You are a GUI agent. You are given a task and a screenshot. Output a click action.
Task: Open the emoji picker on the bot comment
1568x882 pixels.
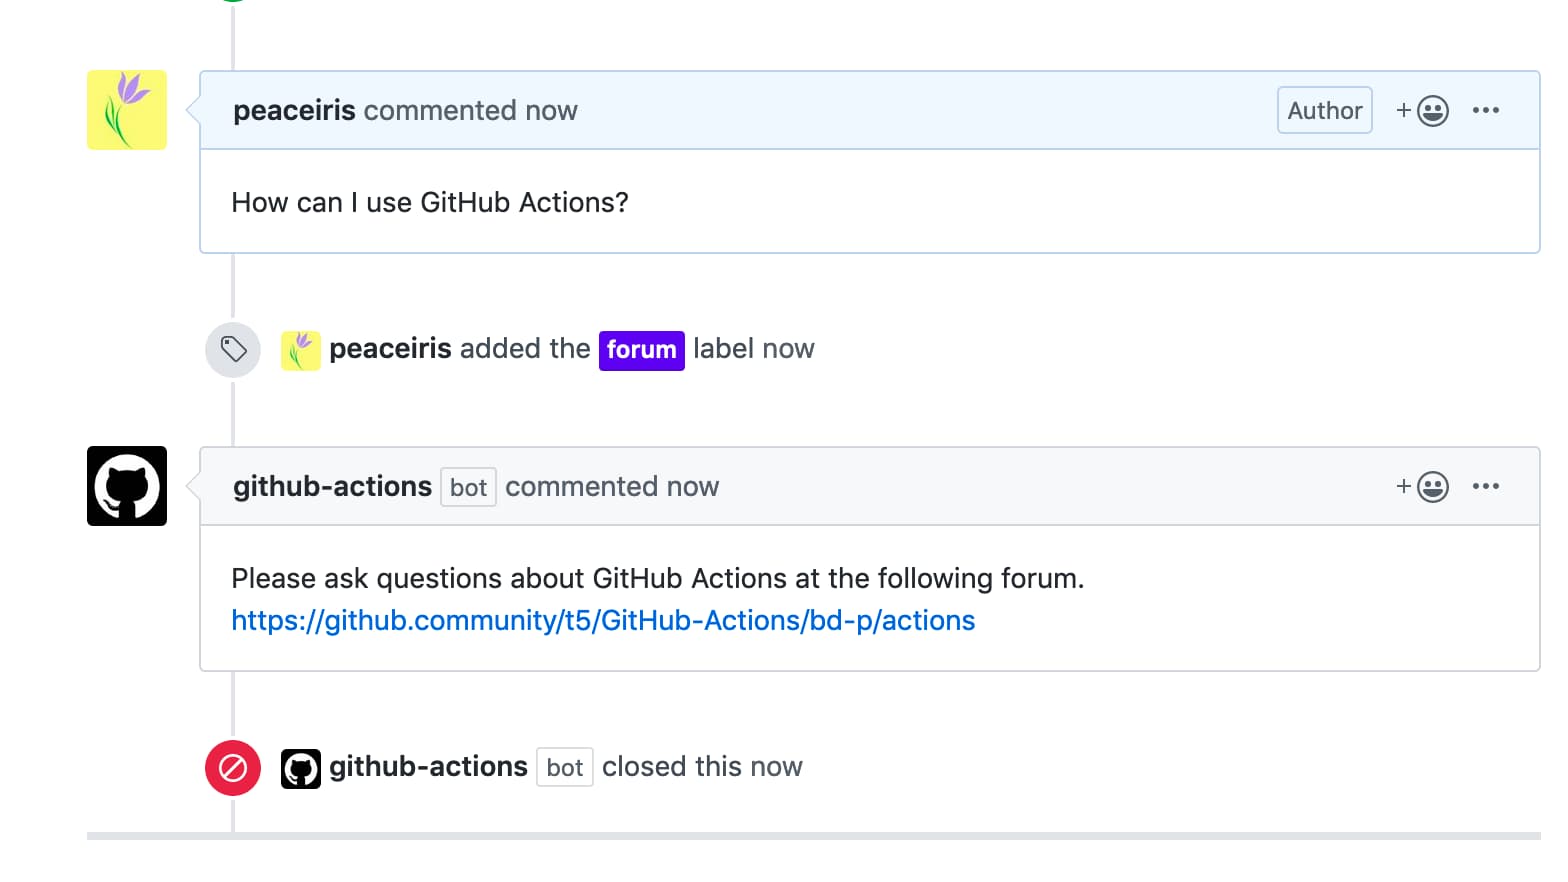(1433, 486)
